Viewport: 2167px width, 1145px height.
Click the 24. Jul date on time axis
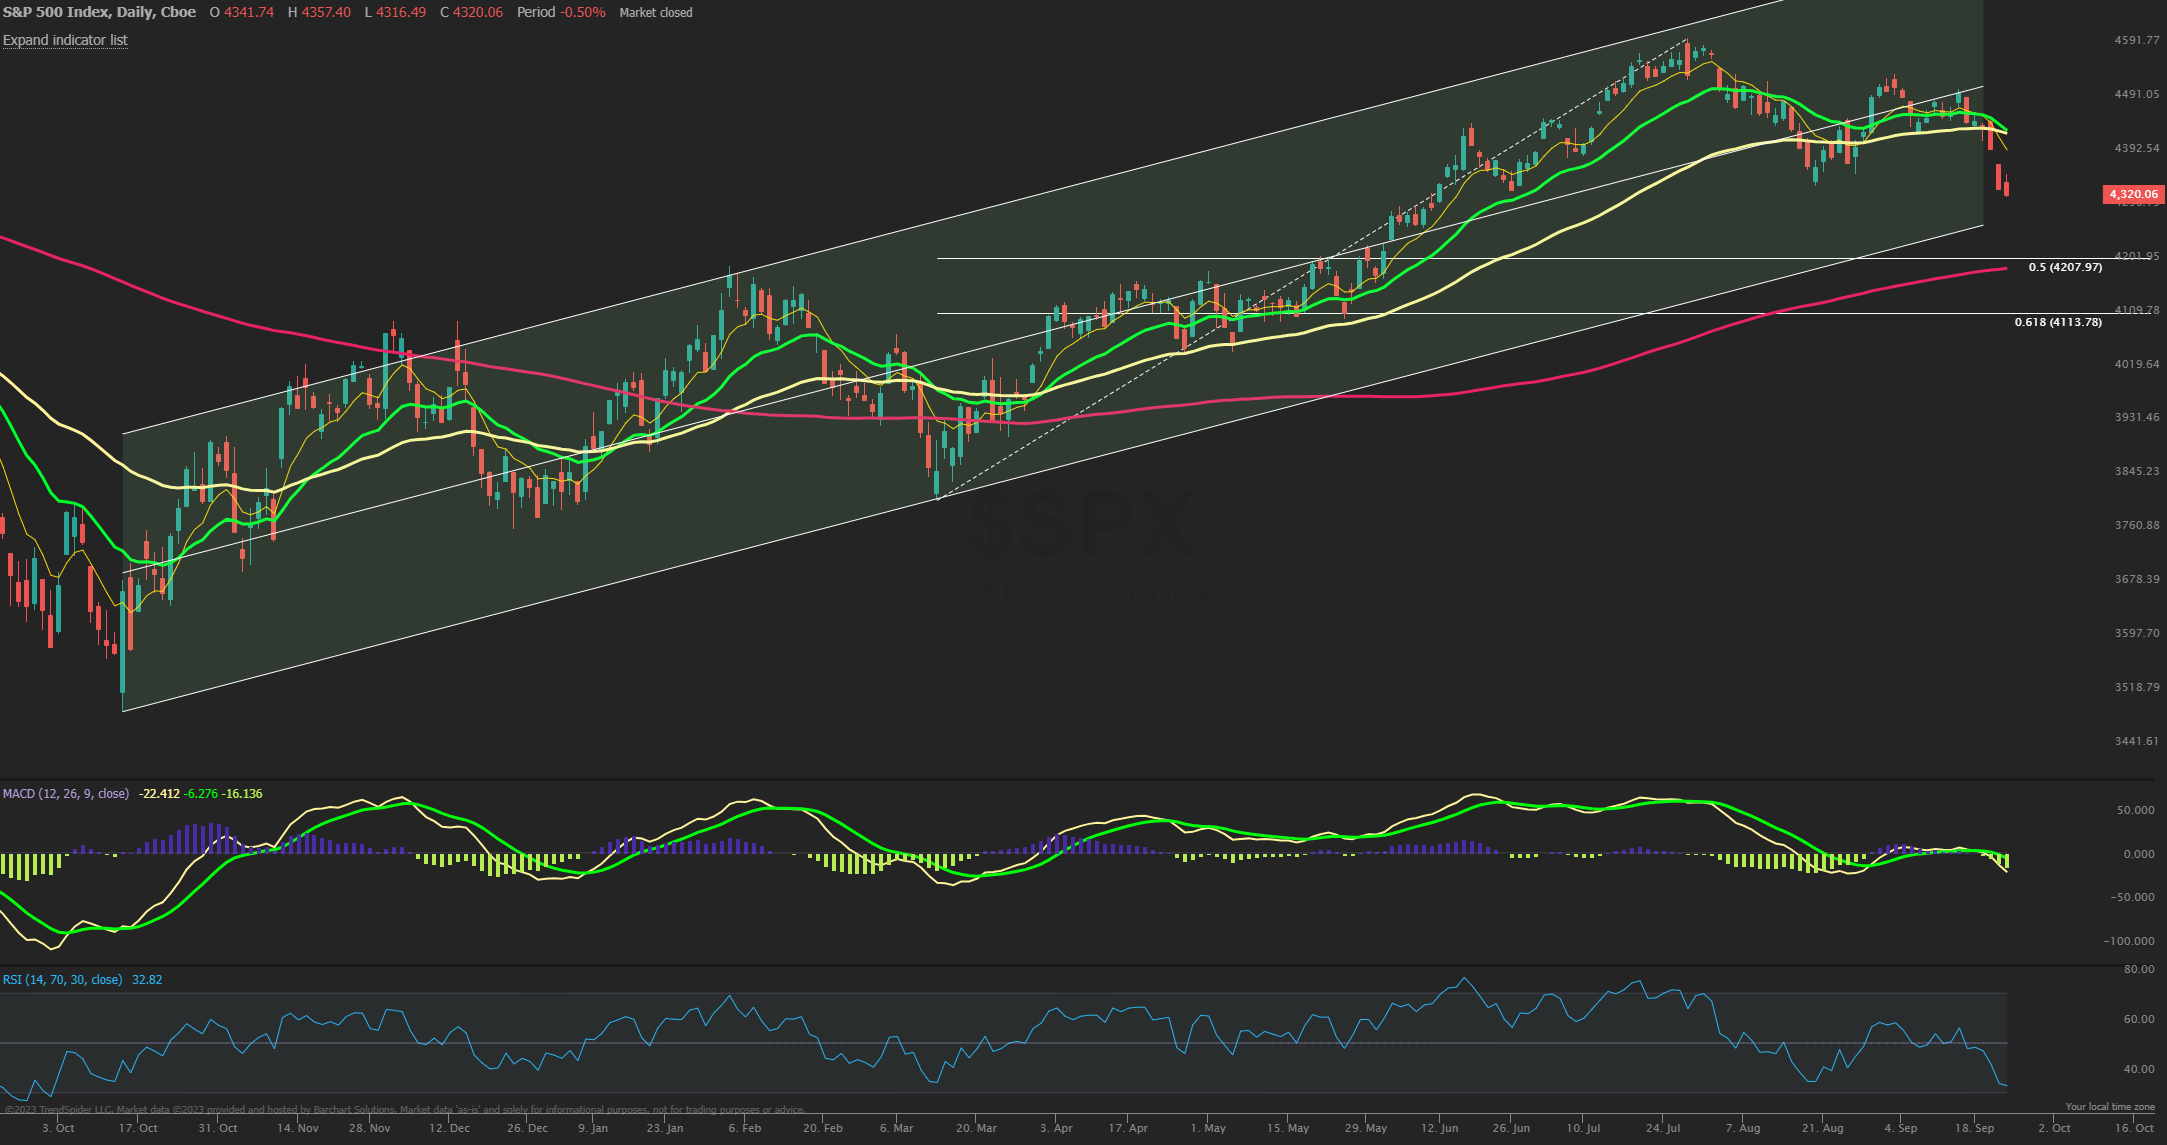(1664, 1128)
